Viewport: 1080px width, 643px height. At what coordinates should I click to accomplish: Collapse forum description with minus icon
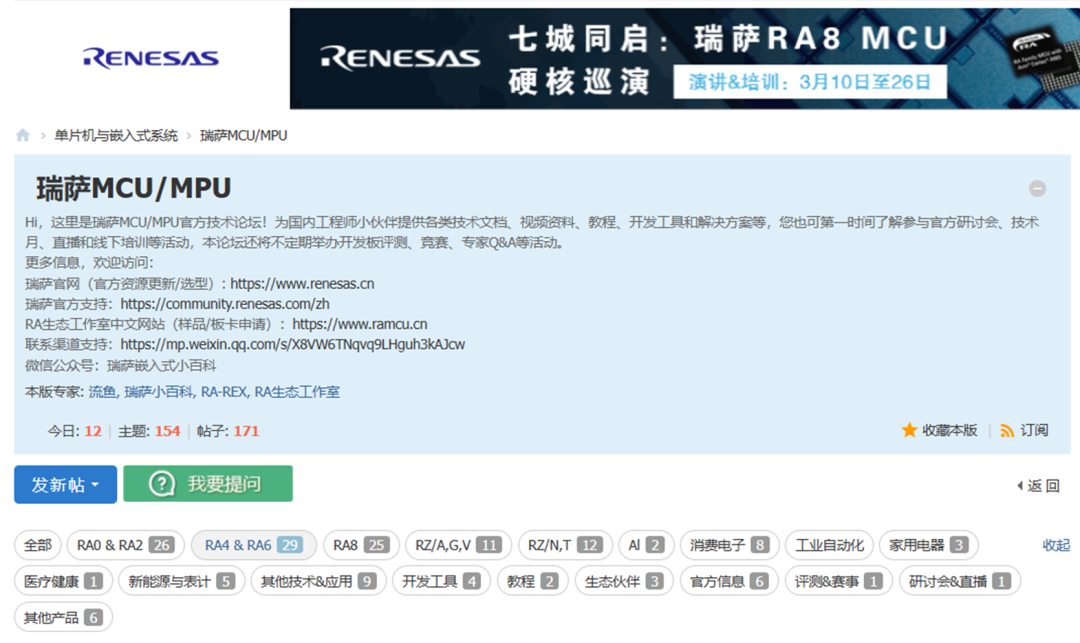pyautogui.click(x=1037, y=188)
